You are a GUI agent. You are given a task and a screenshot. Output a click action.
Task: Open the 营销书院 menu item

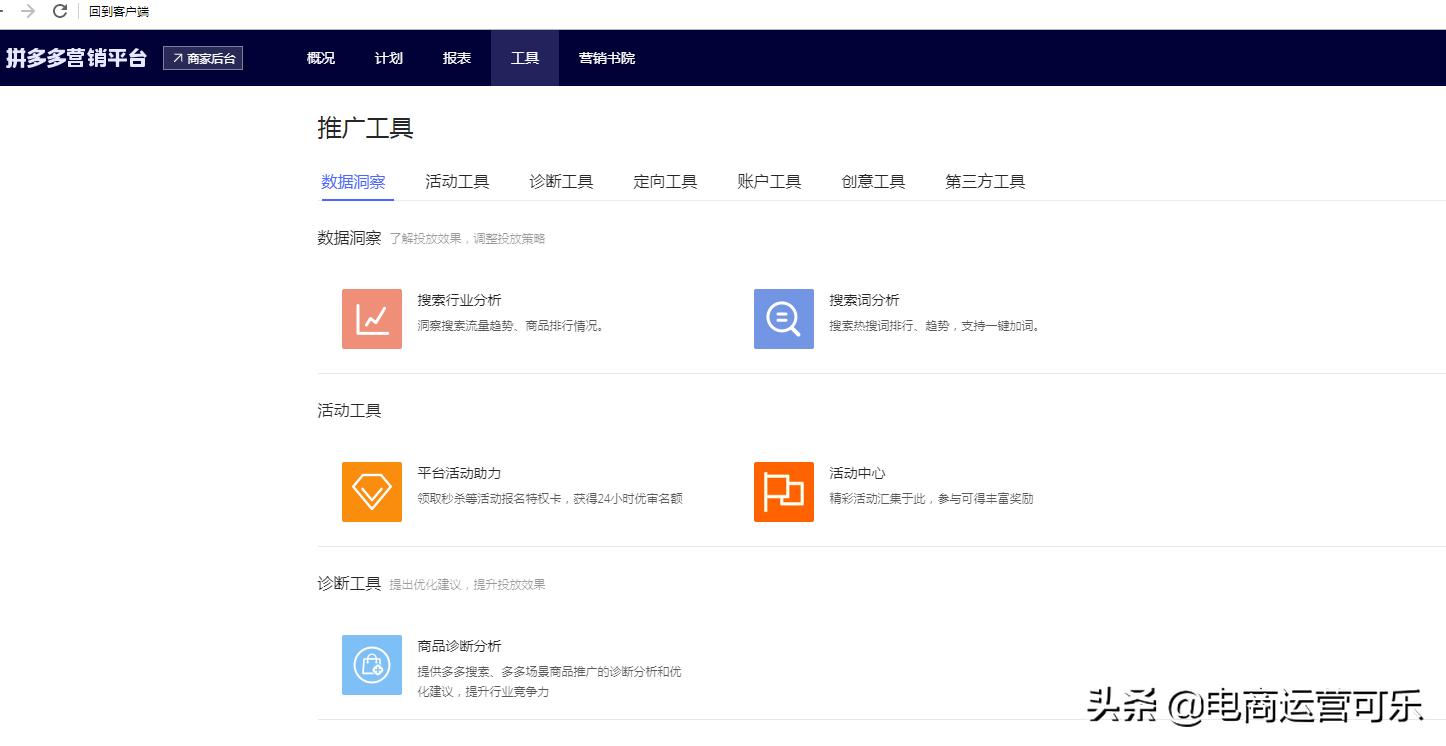pyautogui.click(x=605, y=58)
